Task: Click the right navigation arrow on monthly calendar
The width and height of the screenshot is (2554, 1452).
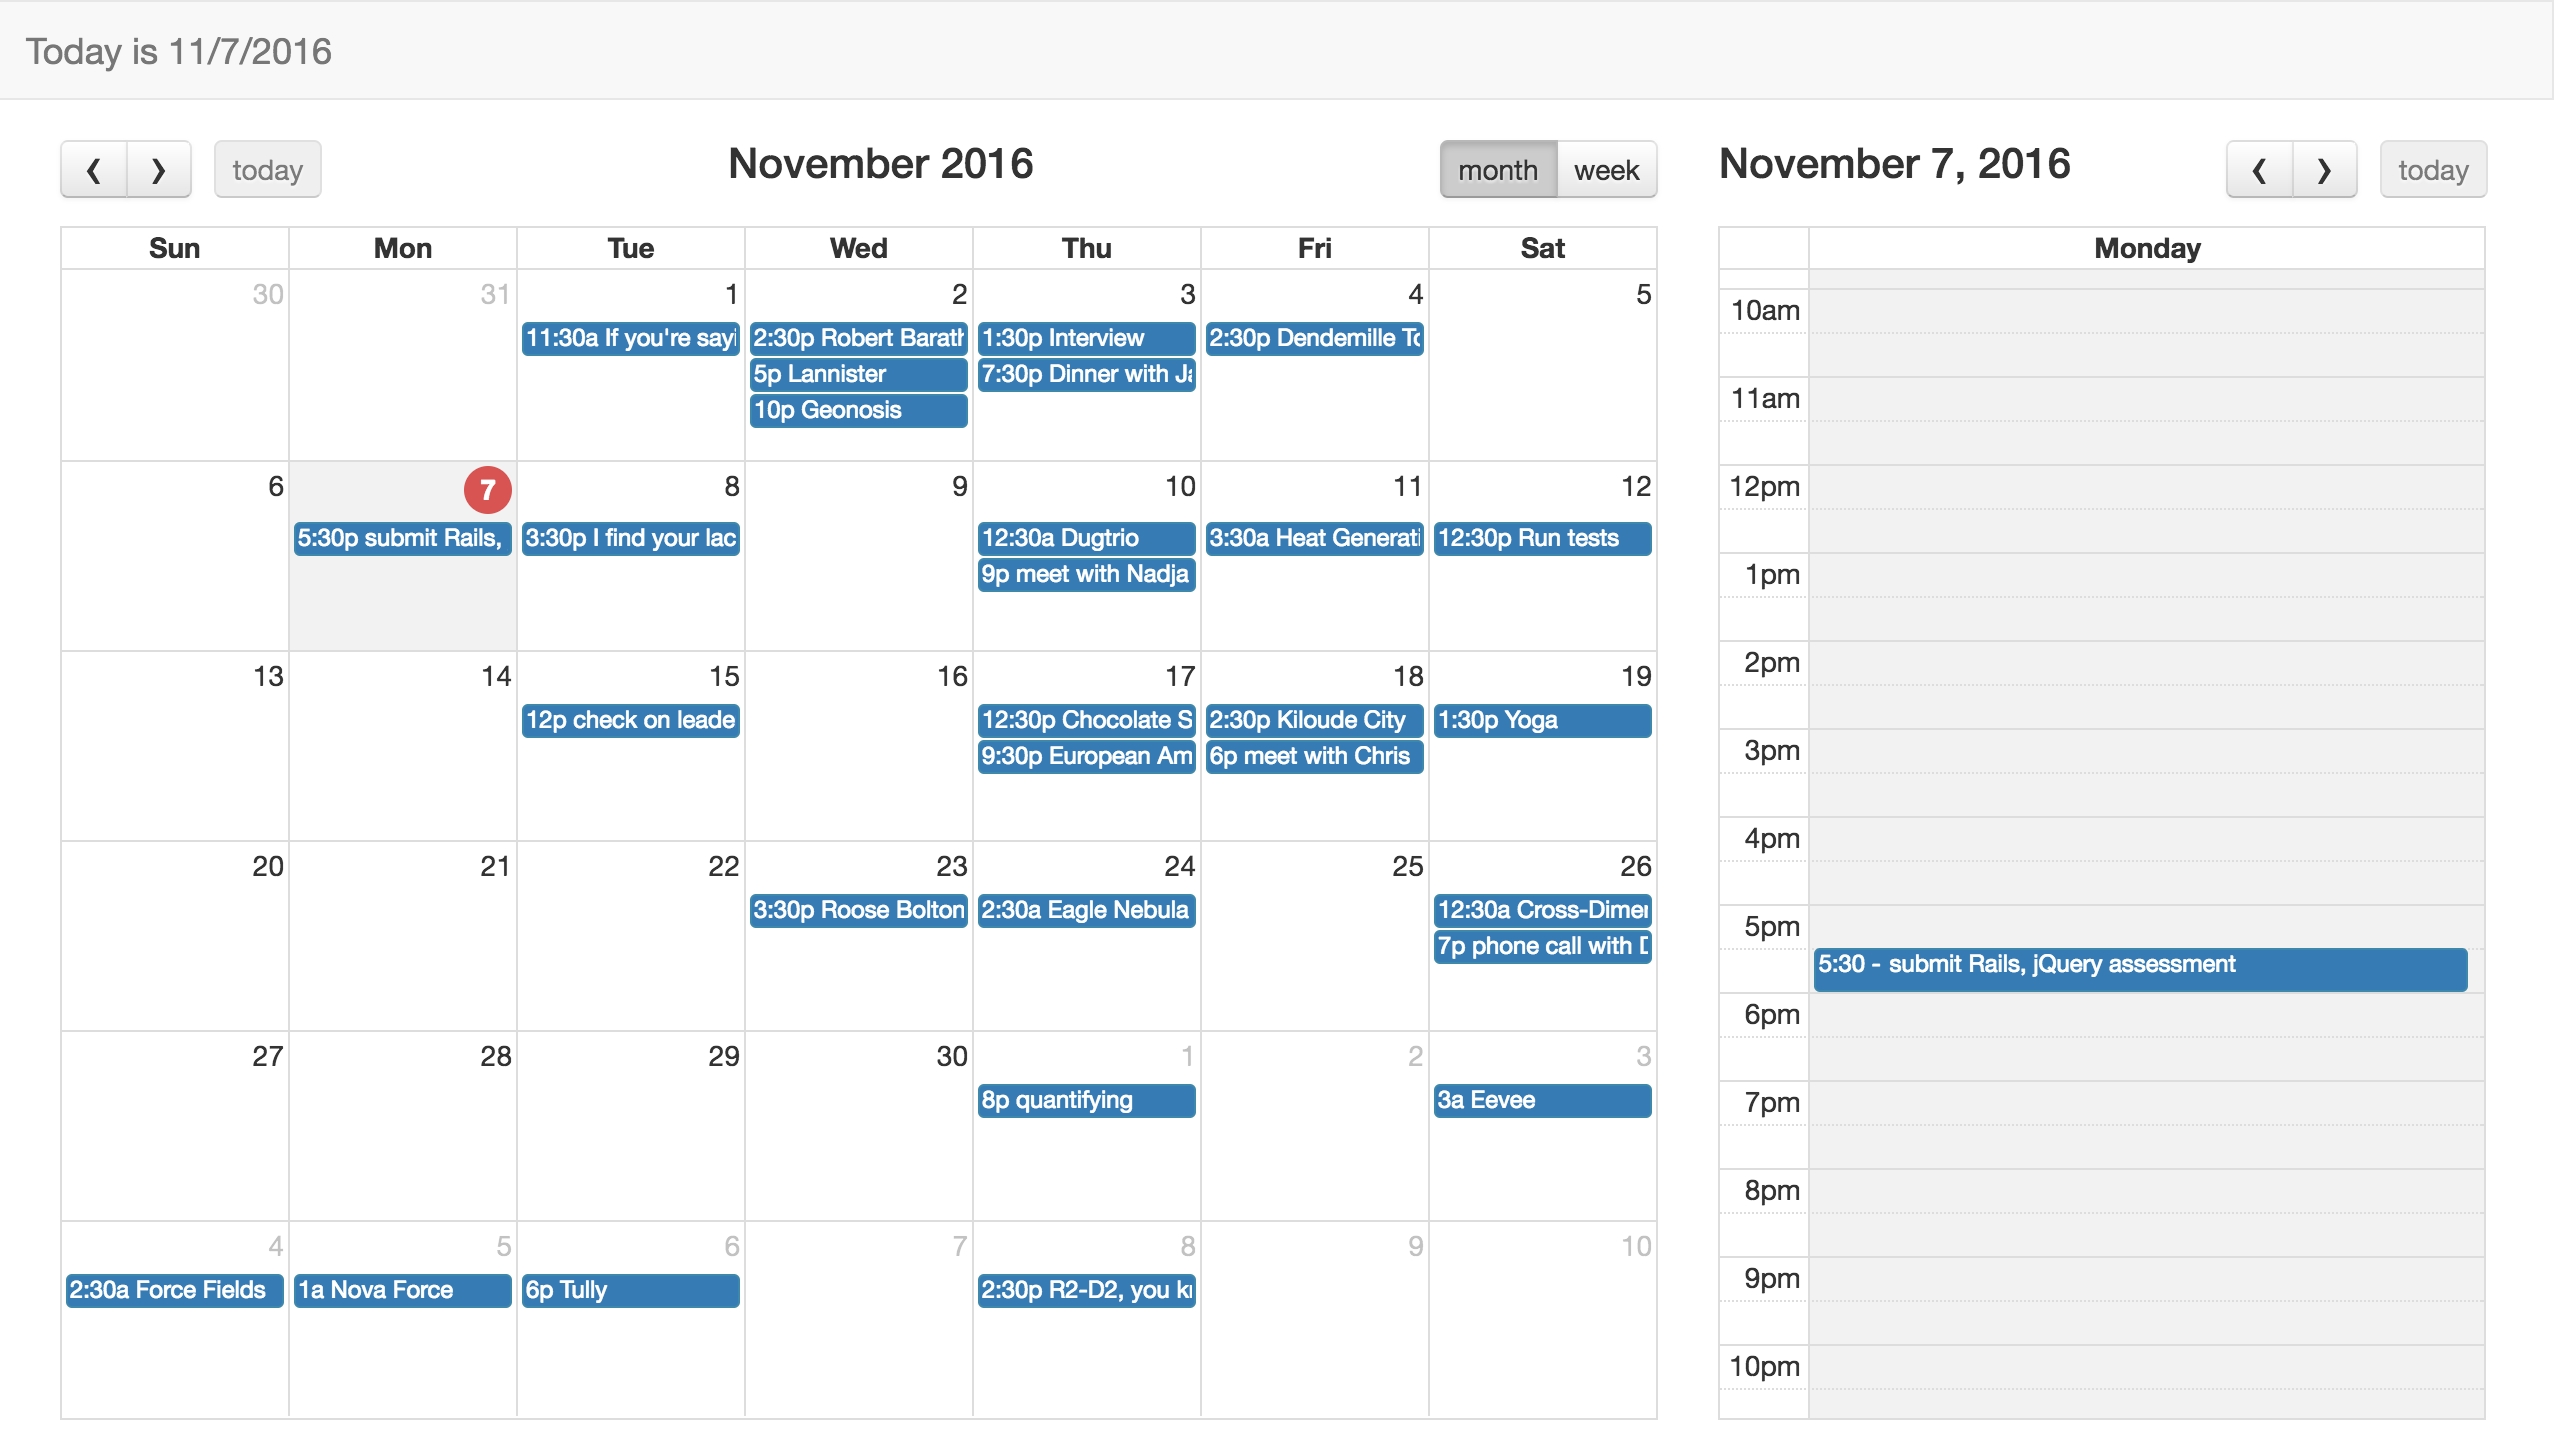Action: tap(161, 170)
